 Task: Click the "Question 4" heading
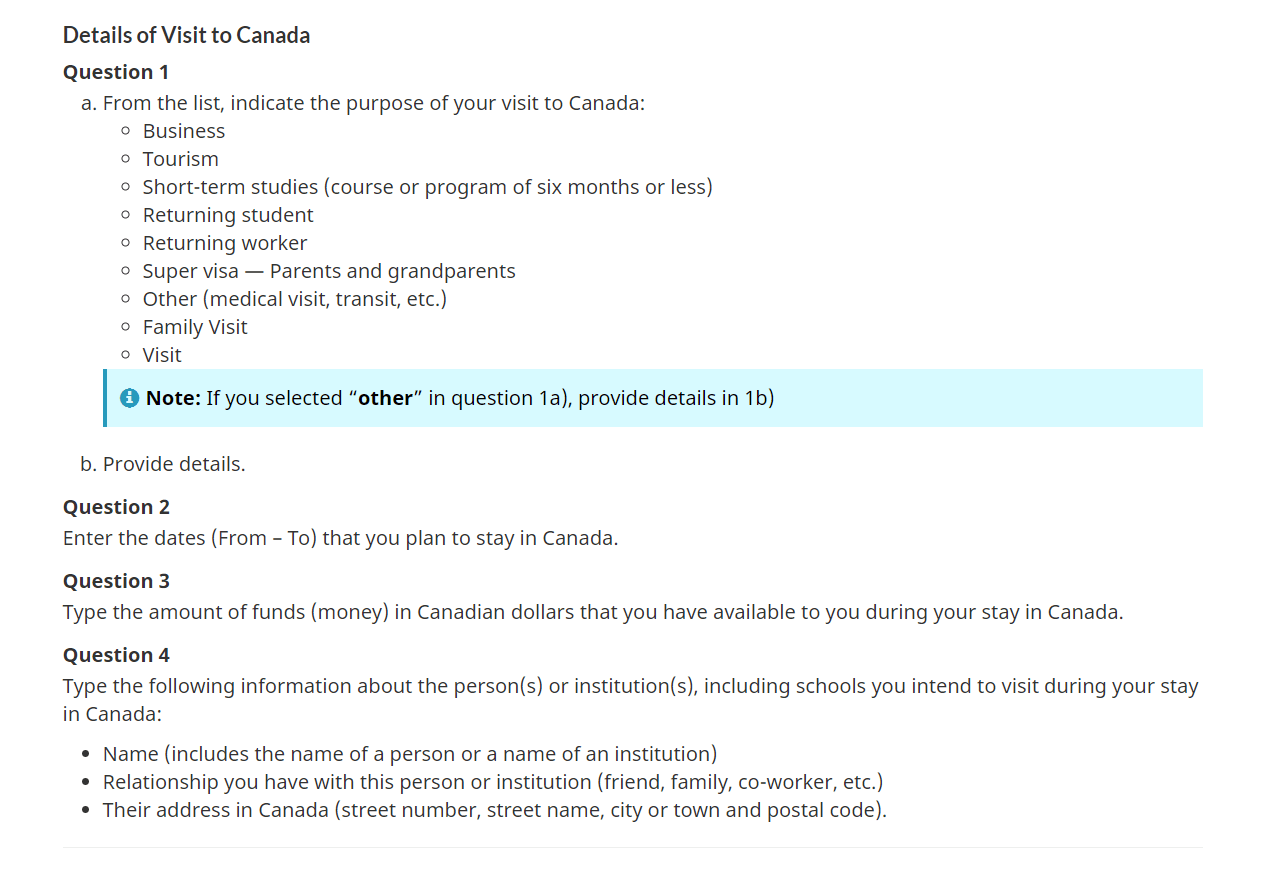[x=116, y=655]
